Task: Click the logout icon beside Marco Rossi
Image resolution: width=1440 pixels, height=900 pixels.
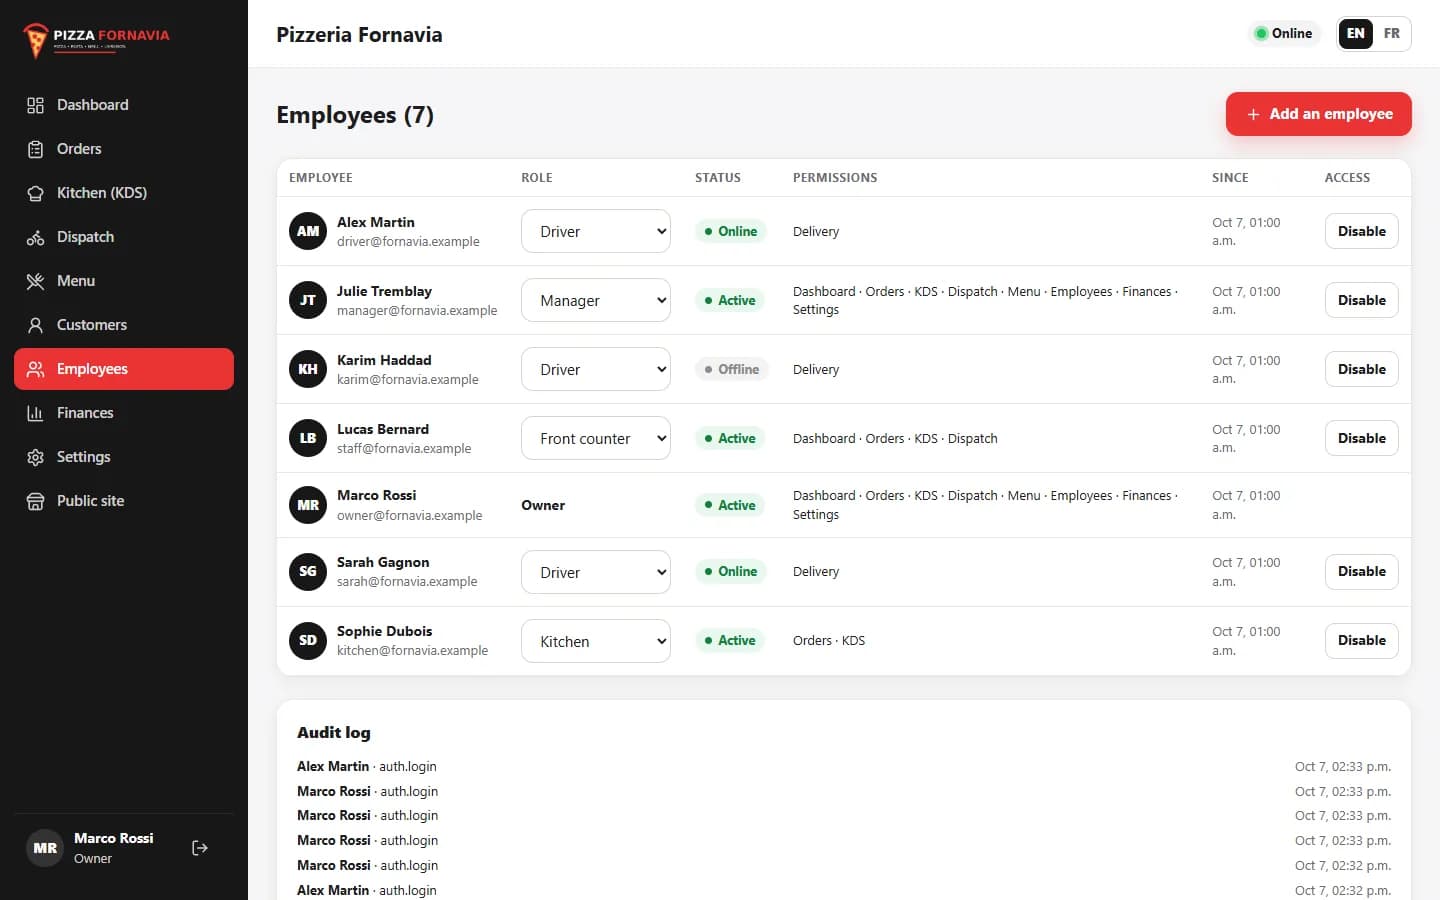Action: [200, 848]
